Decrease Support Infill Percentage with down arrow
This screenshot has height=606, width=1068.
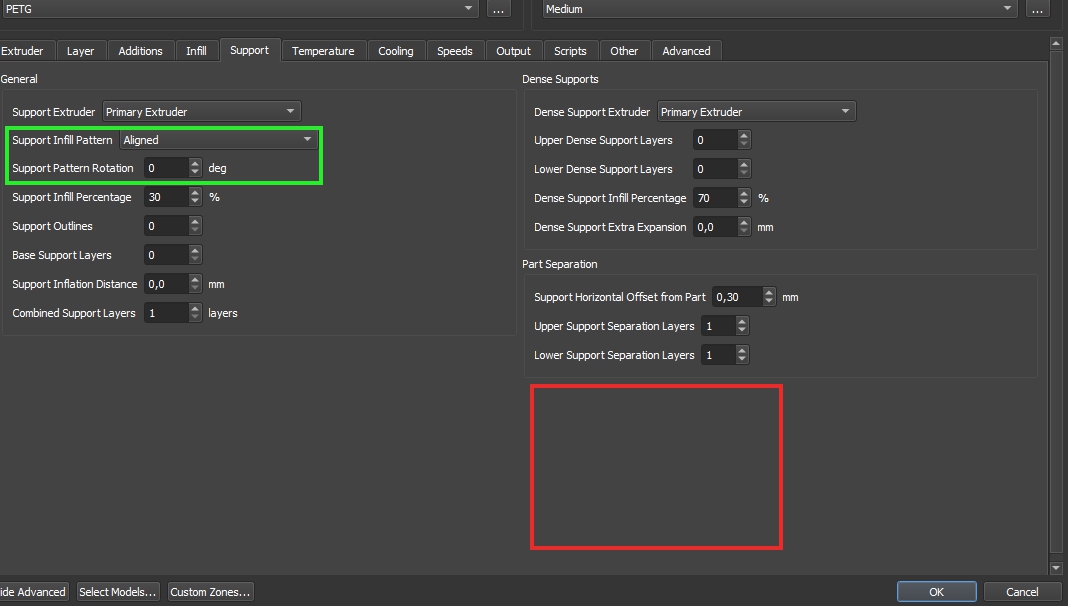[195, 202]
